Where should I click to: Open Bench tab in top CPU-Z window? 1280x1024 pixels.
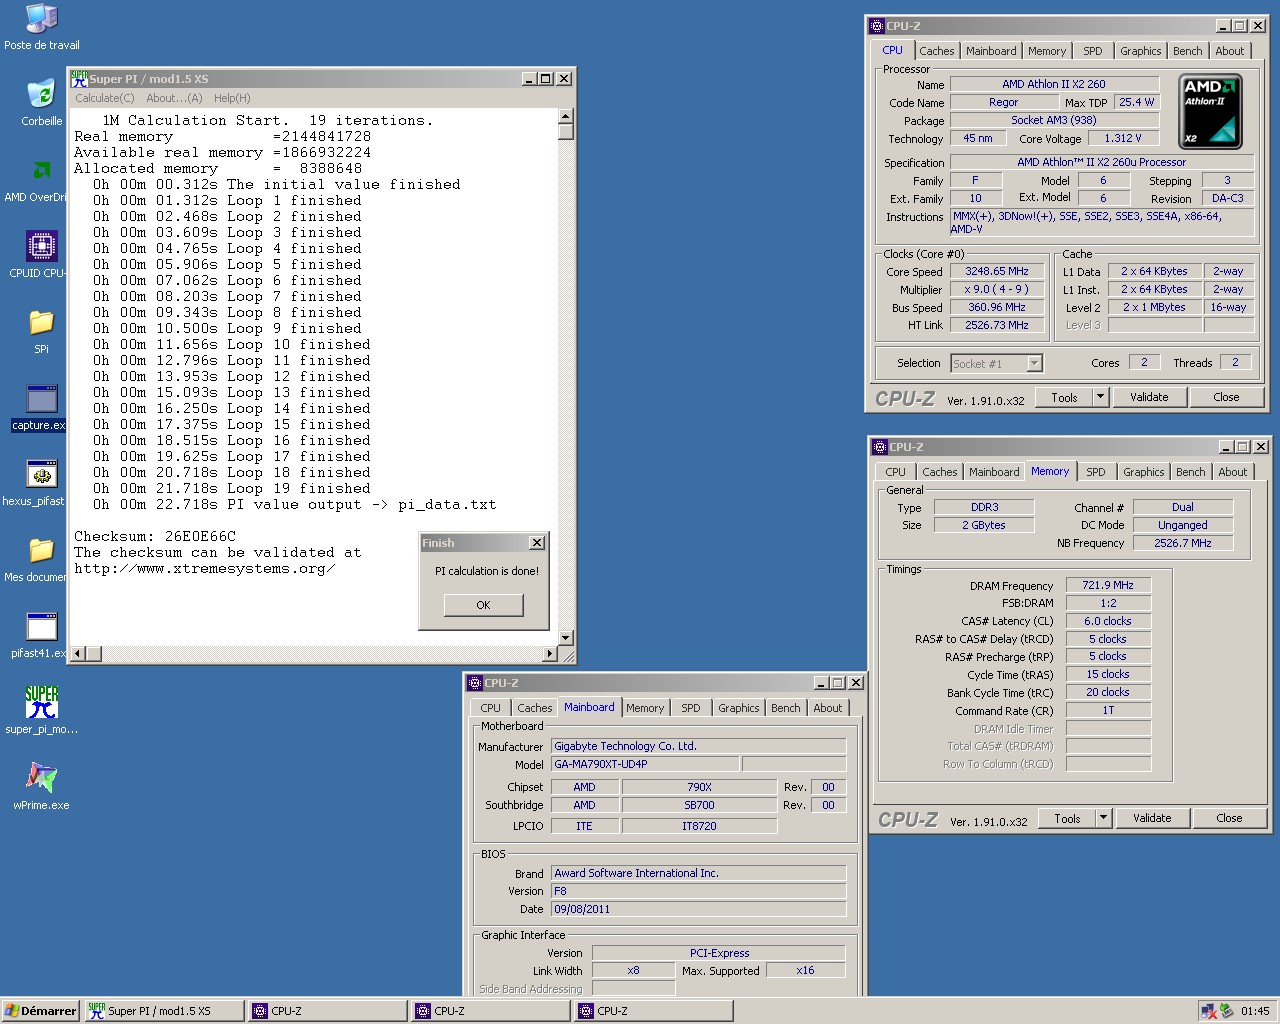coord(1188,51)
